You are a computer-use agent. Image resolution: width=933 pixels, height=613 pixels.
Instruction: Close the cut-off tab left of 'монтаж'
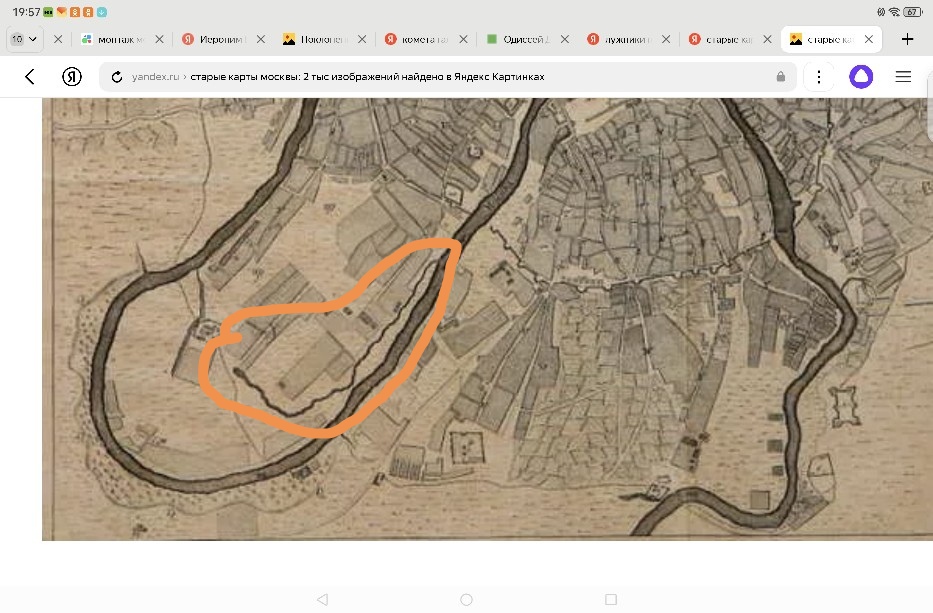coord(58,39)
